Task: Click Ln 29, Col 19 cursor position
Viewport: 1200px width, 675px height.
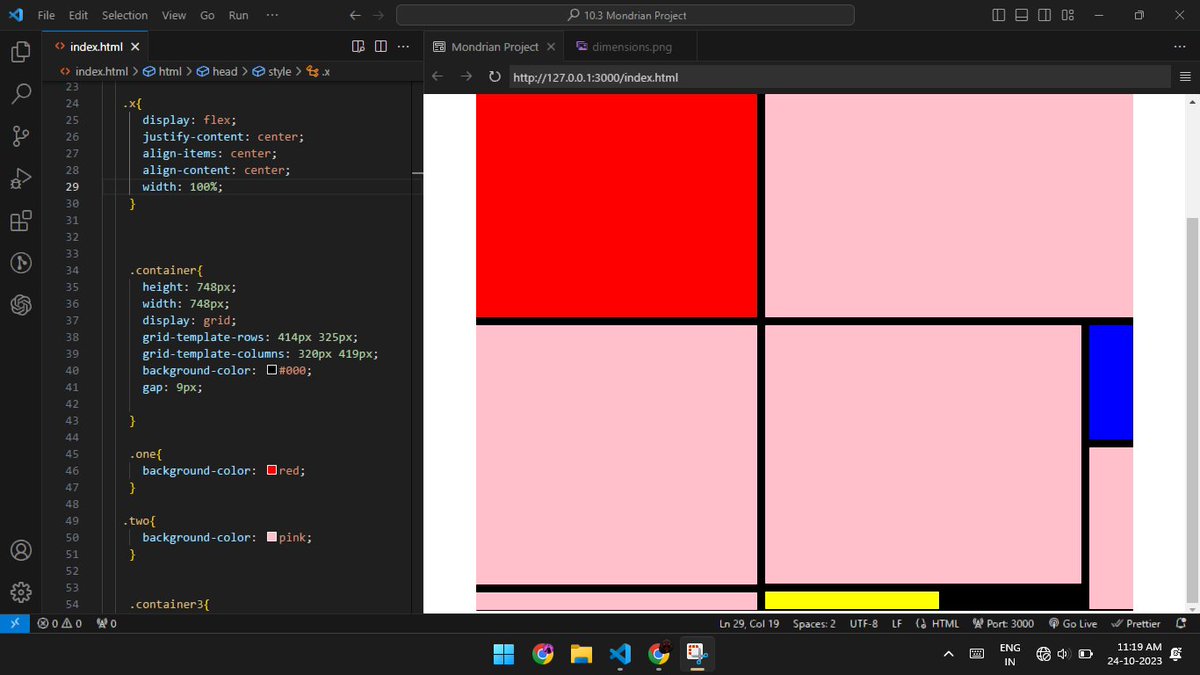Action: pyautogui.click(x=749, y=623)
